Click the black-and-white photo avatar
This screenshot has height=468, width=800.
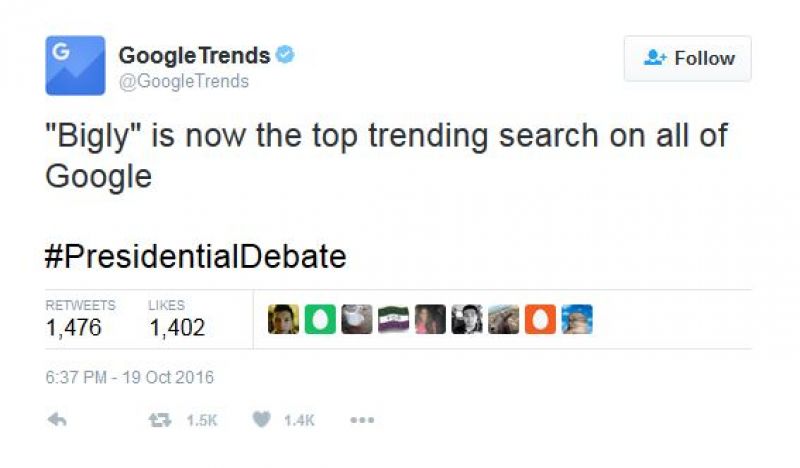click(467, 320)
